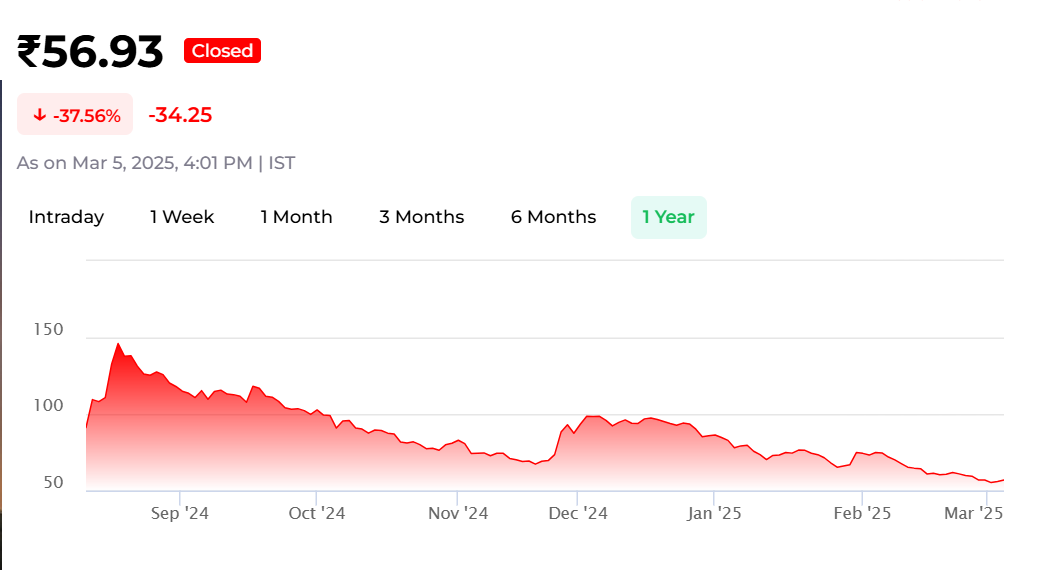Click the Feb '25 axis label
1055x570 pixels.
[862, 513]
